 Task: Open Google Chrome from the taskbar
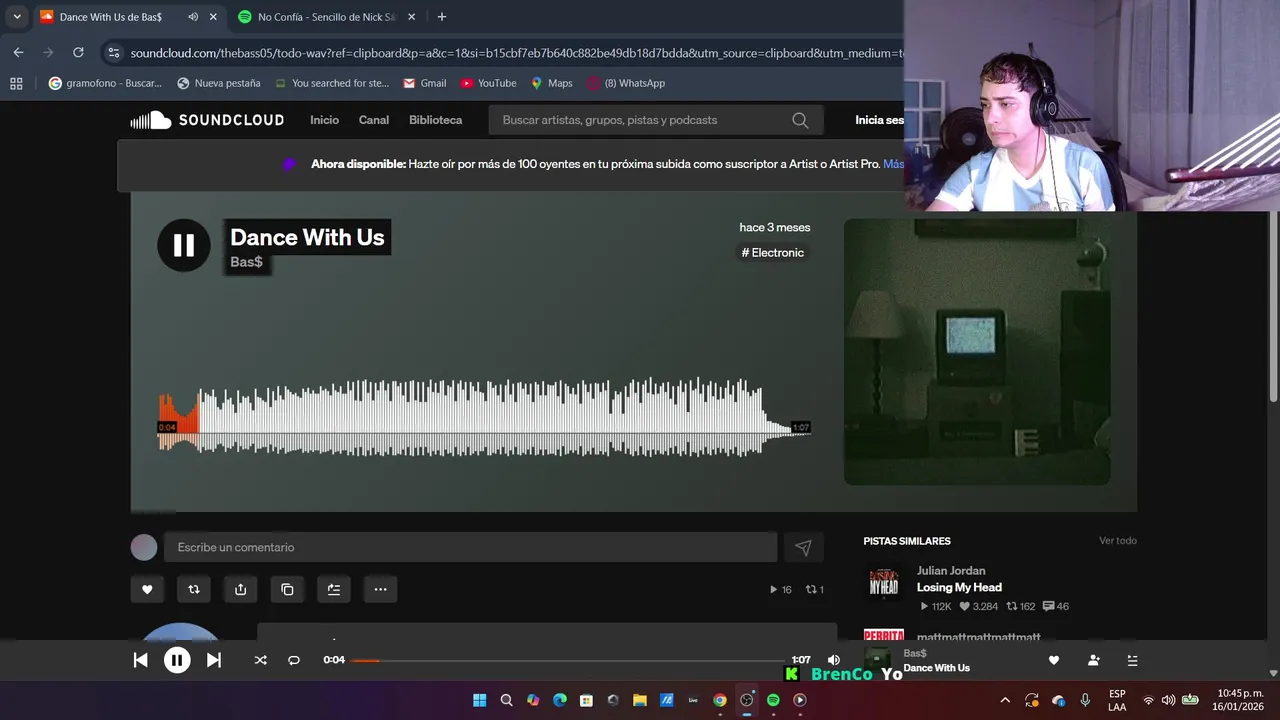point(720,700)
